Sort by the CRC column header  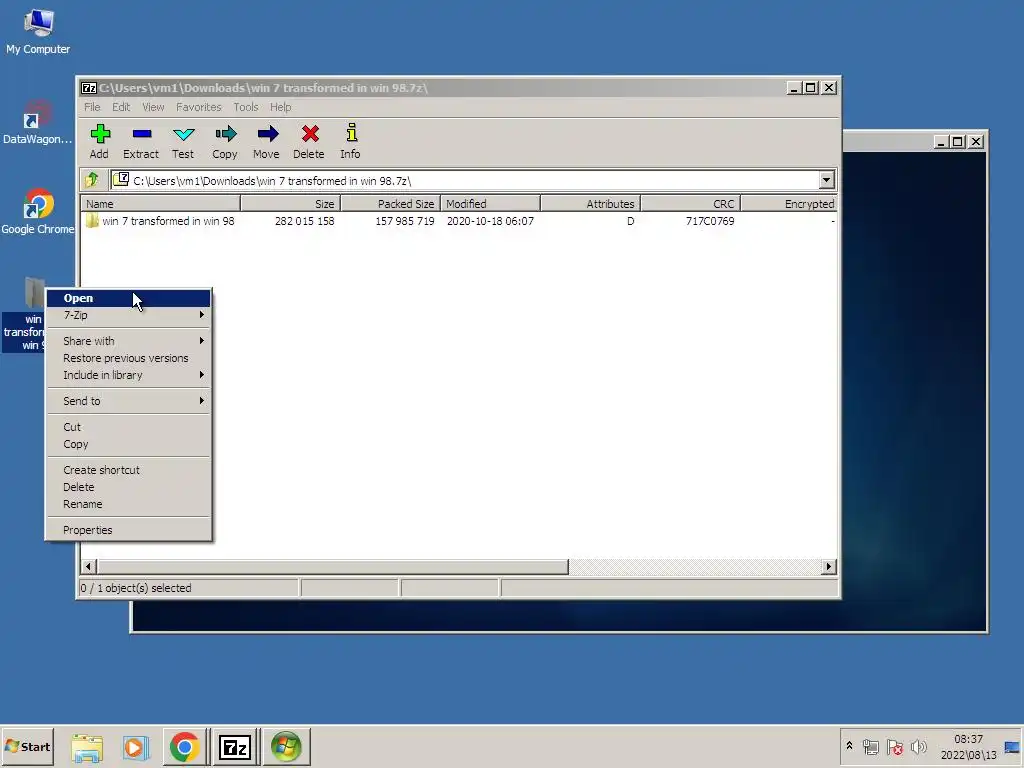coord(690,204)
